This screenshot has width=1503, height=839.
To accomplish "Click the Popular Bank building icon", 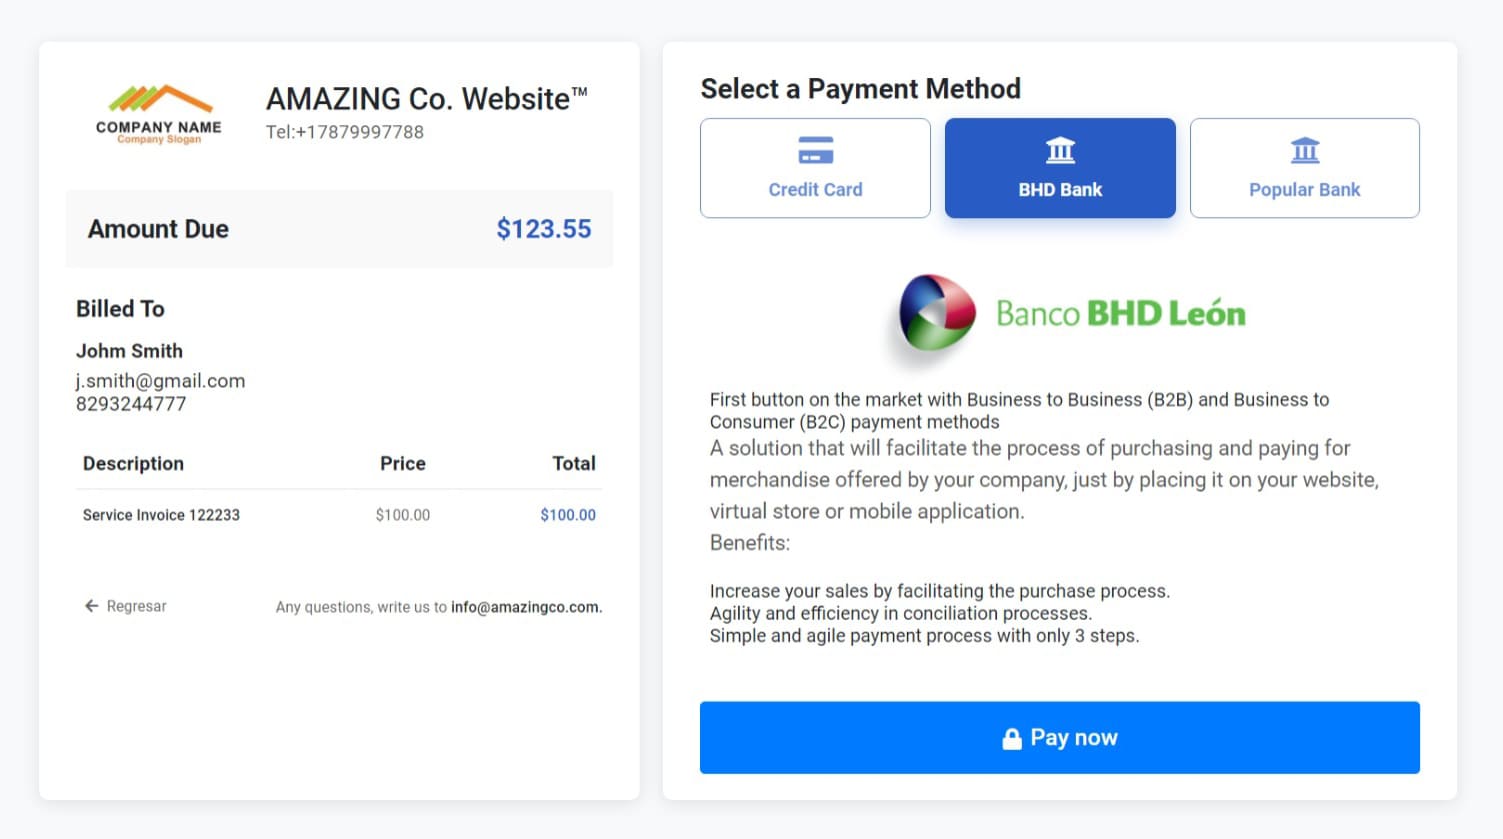I will pos(1304,150).
